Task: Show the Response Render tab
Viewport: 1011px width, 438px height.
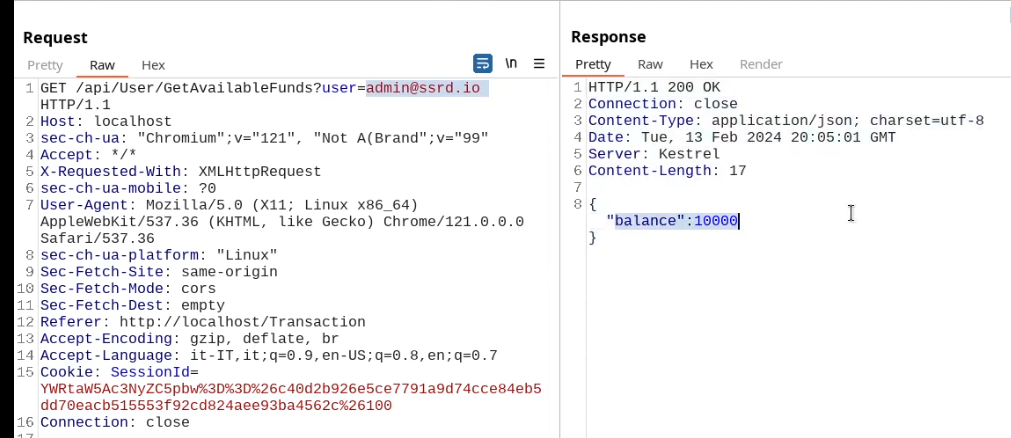Action: pos(761,65)
